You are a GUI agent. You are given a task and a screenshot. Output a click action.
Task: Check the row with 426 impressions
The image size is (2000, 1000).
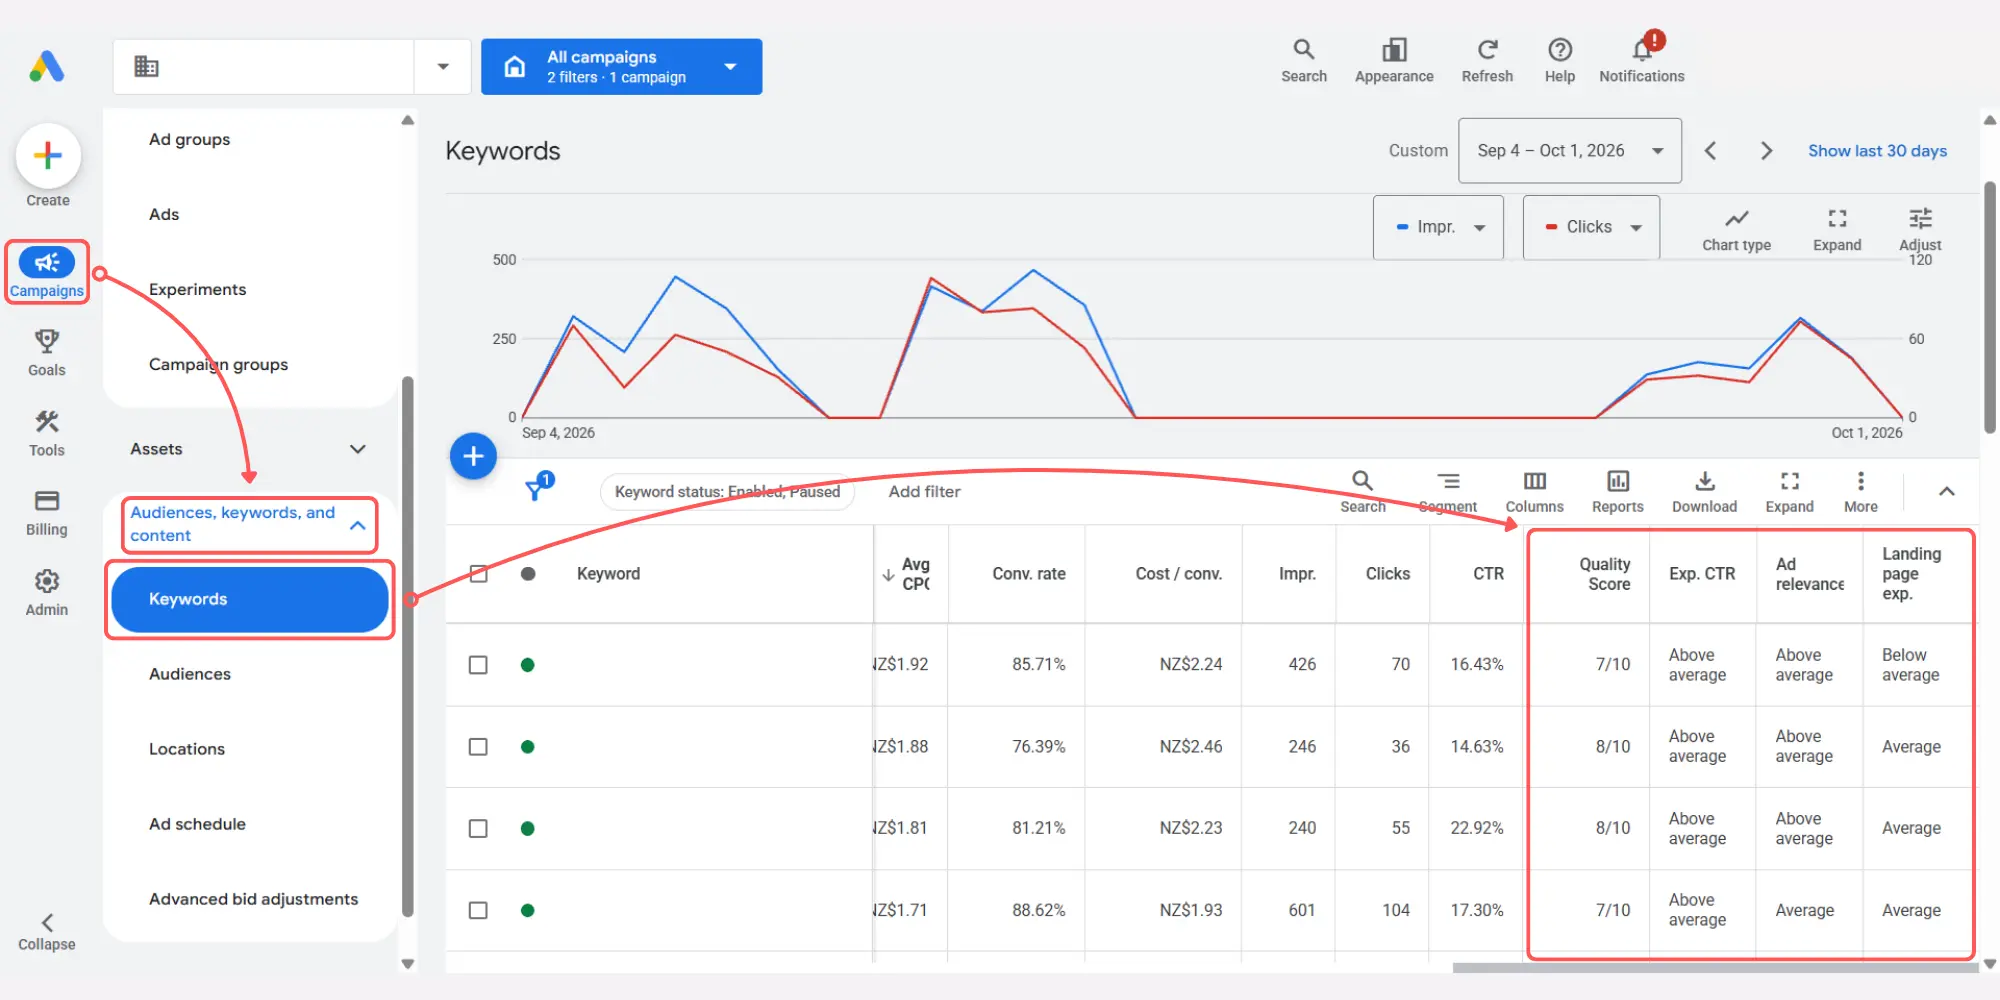479,665
